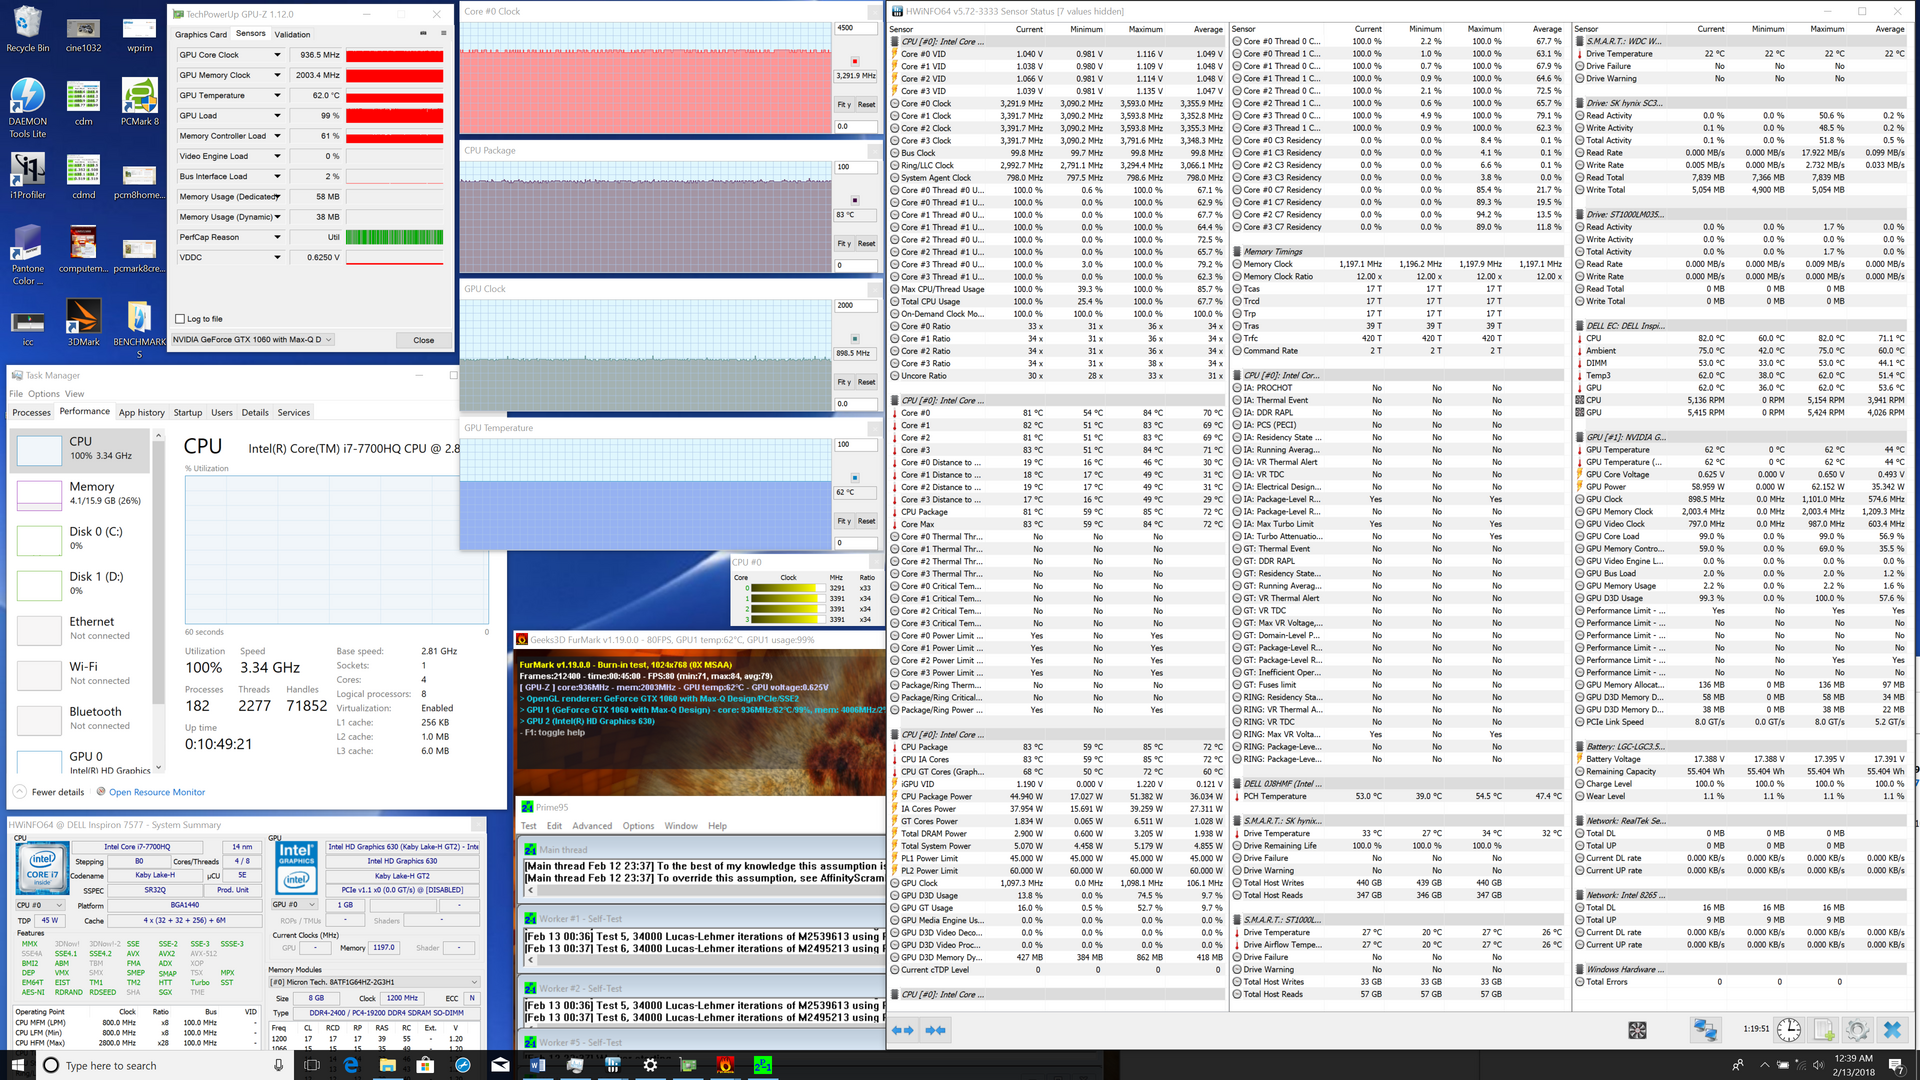Click the red color swatch on Core #0 Clock graph
The width and height of the screenshot is (1920, 1080).
click(855, 61)
